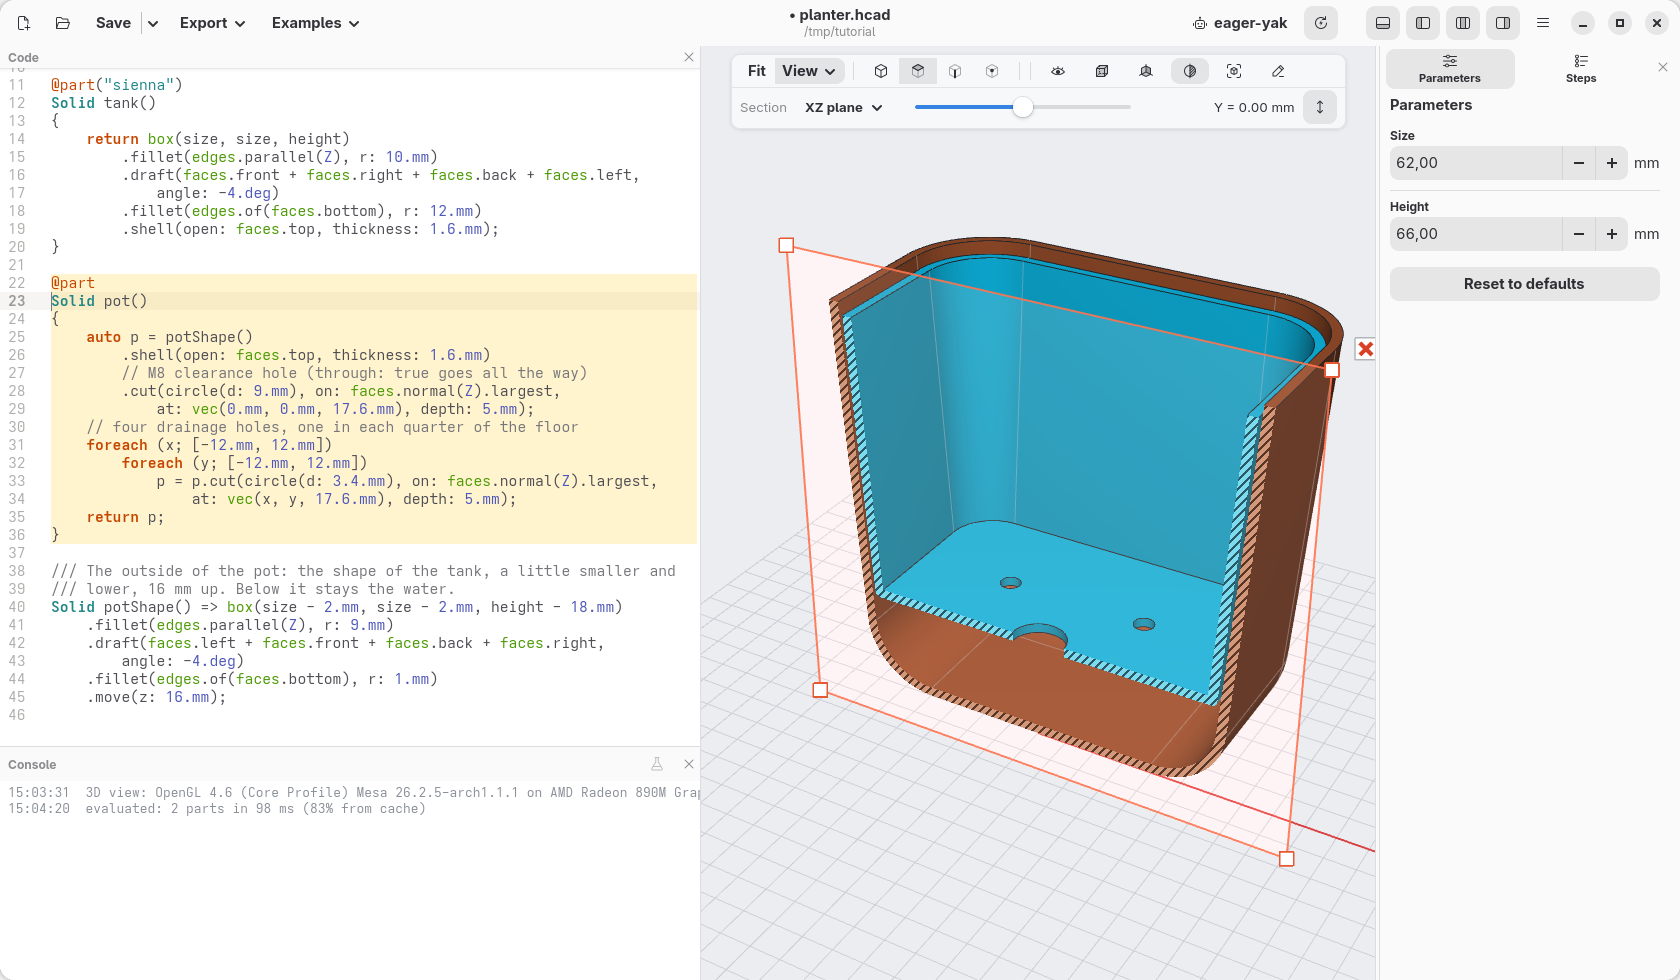Click the Height value input field
This screenshot has width=1680, height=980.
(x=1476, y=234)
